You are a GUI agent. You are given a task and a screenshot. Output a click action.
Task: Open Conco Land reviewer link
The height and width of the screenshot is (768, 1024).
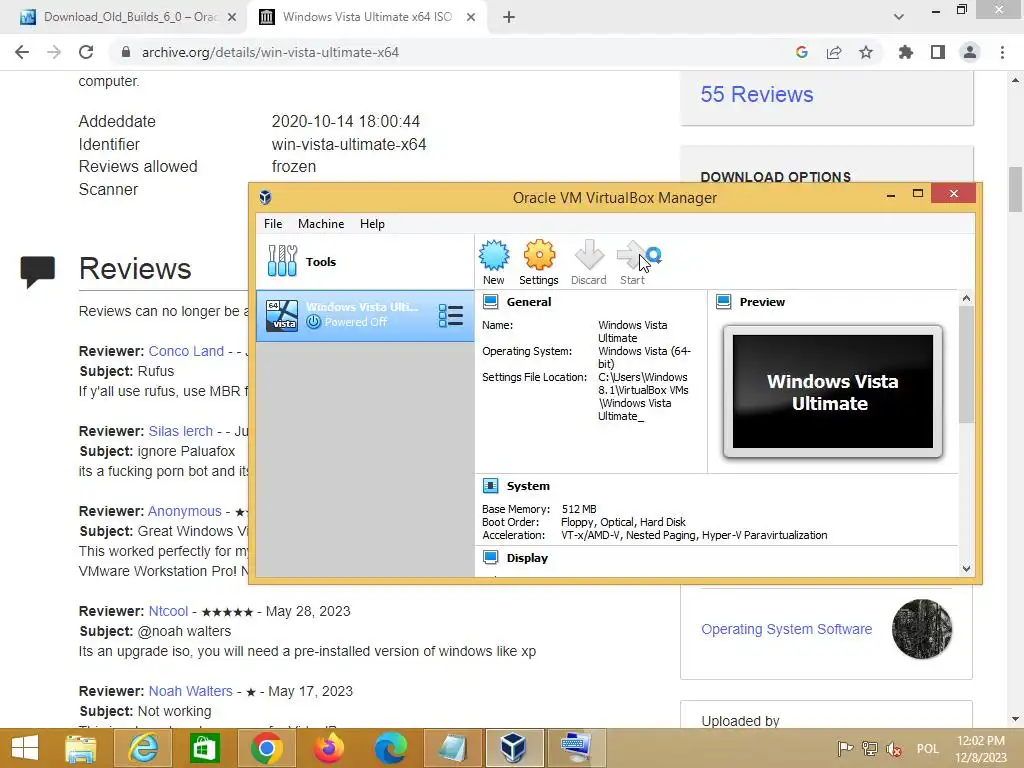coord(186,351)
